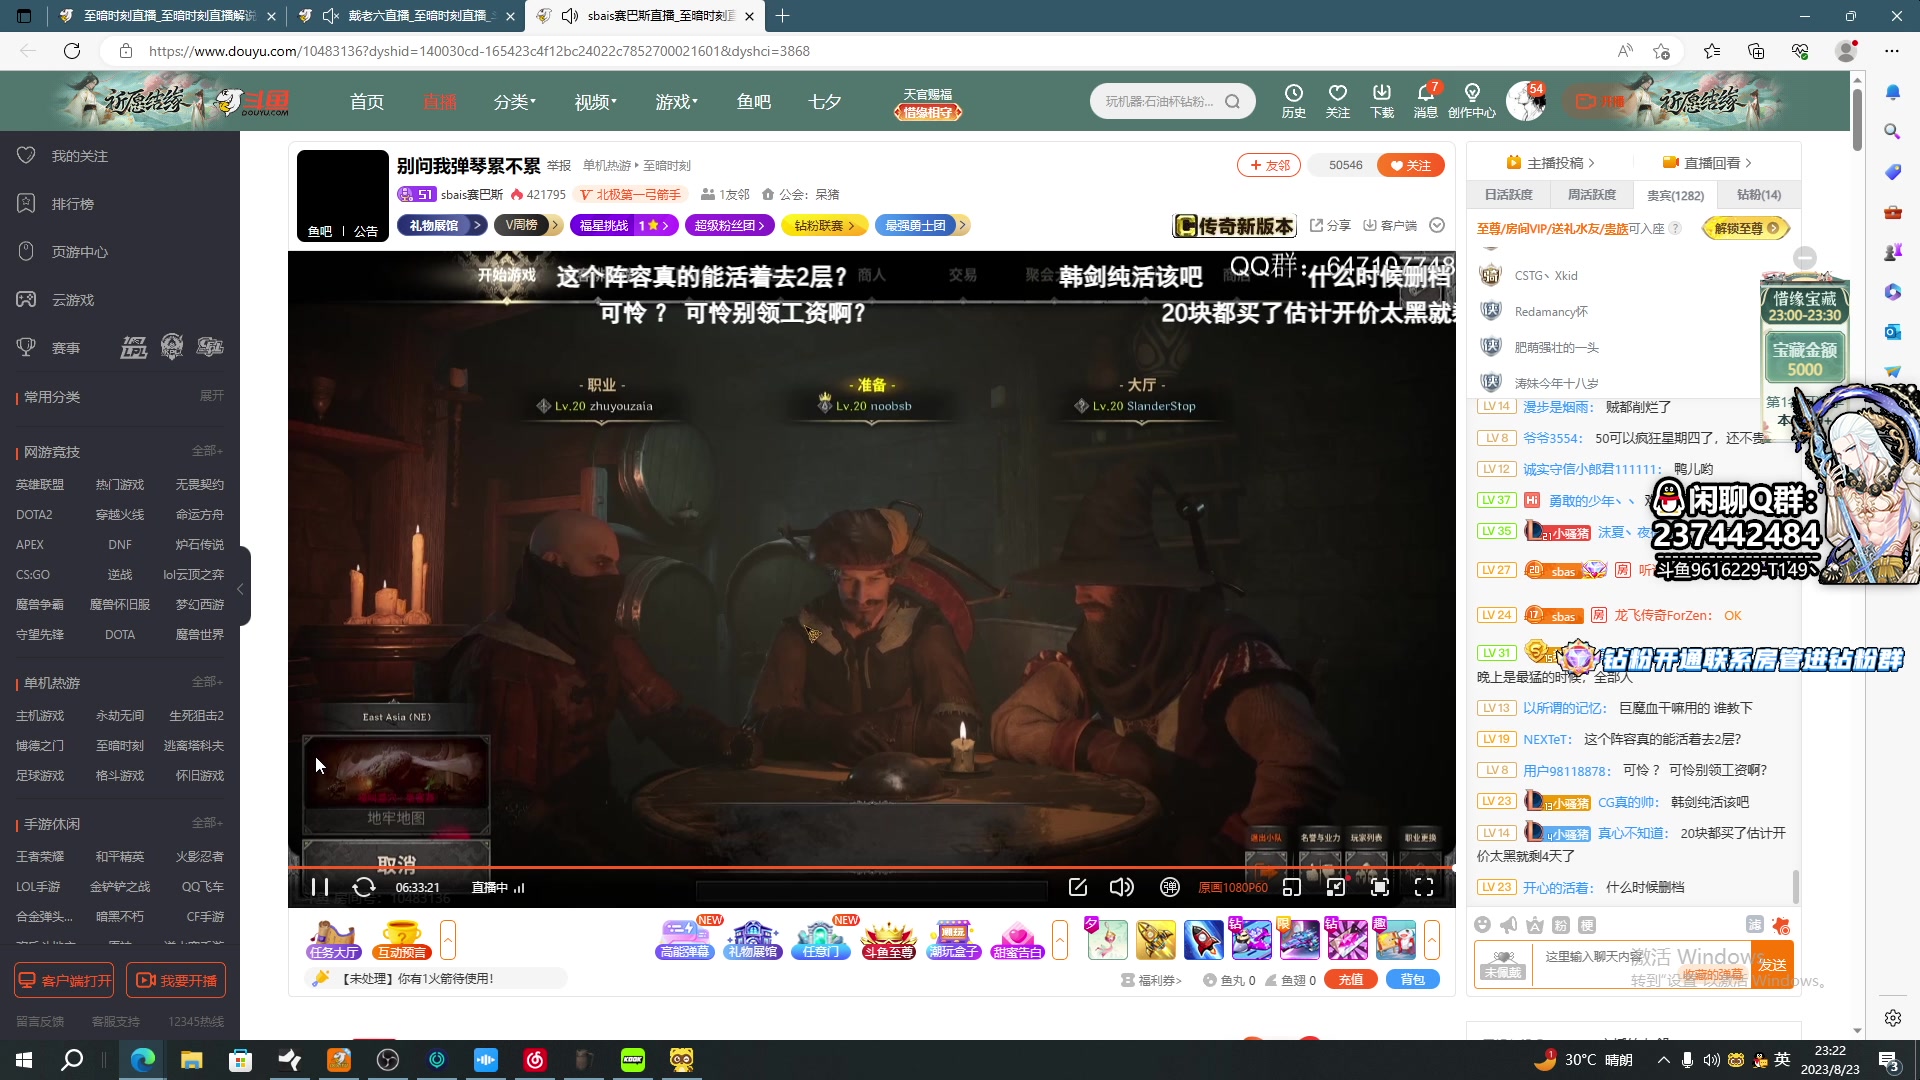The width and height of the screenshot is (1920, 1080).
Task: Open Microsoft Edge from taskbar
Action: pyautogui.click(x=143, y=1060)
